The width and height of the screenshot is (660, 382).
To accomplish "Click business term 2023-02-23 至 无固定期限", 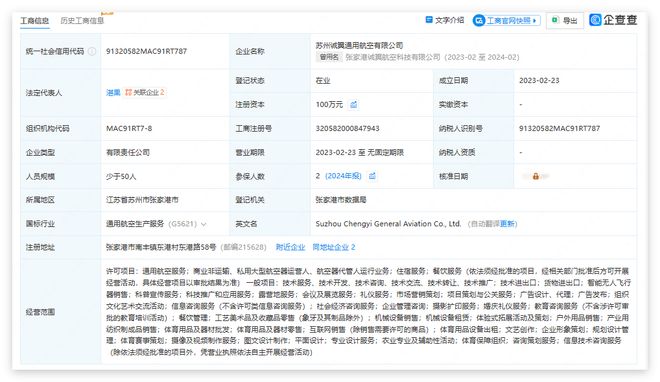I will [x=359, y=152].
